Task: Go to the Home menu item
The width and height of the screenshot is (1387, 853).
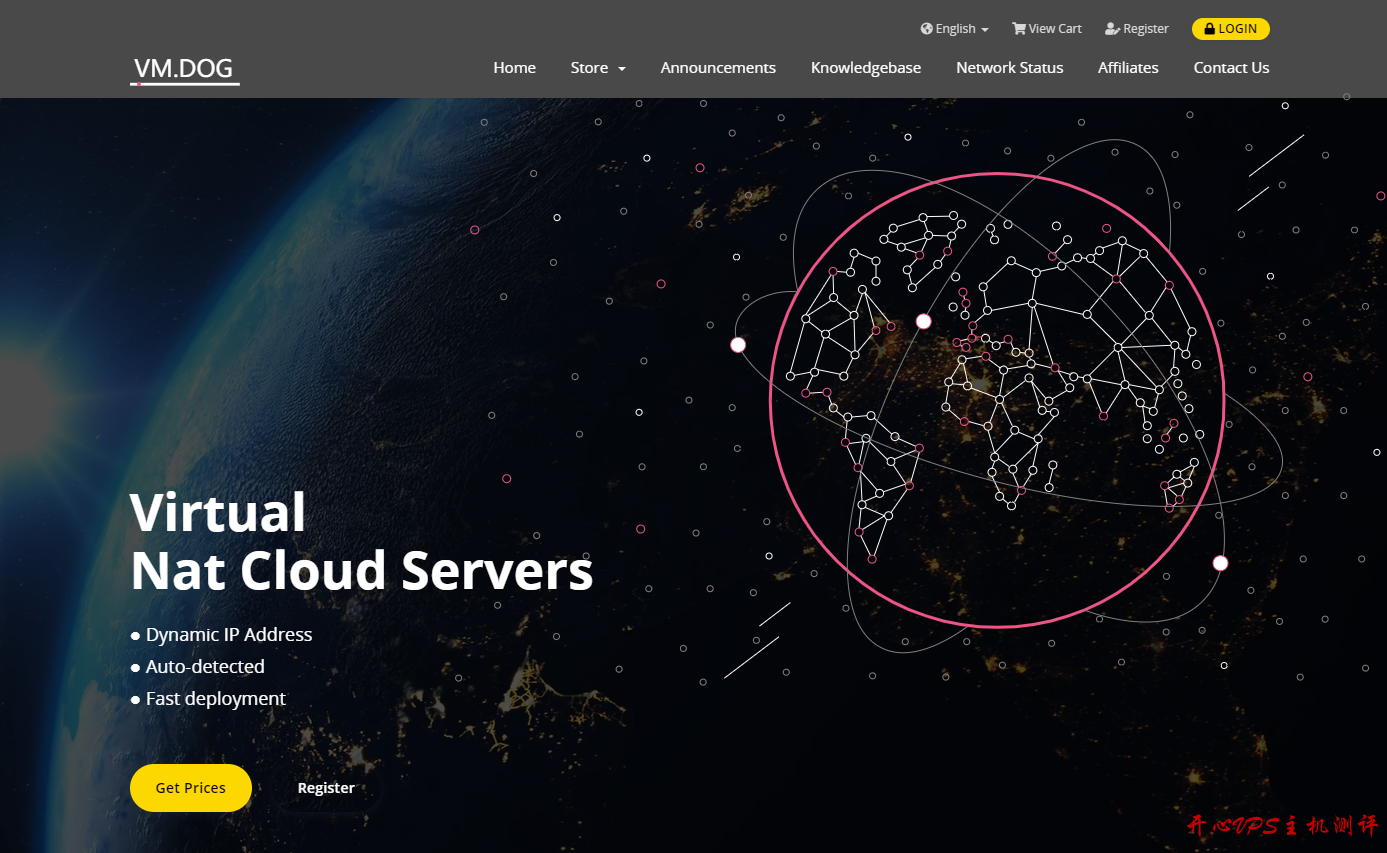Action: (514, 68)
